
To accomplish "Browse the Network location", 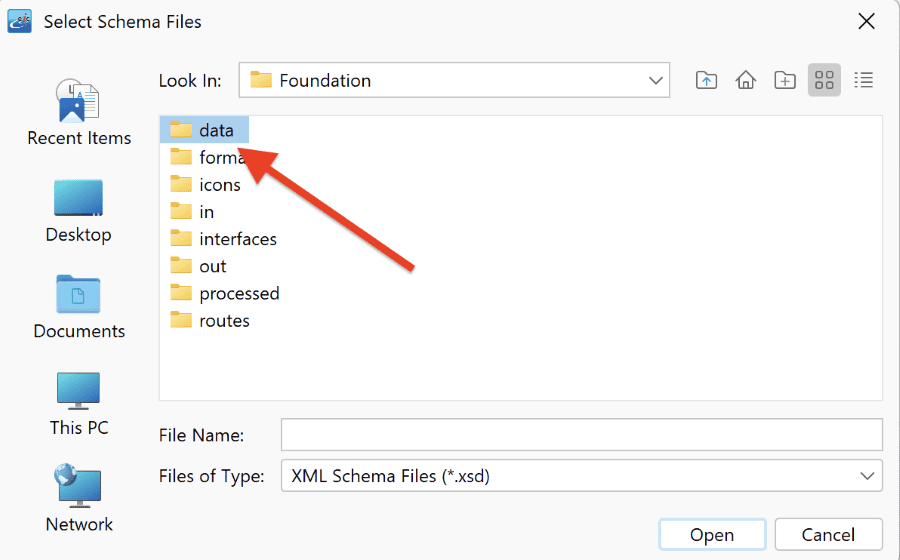I will [x=79, y=498].
